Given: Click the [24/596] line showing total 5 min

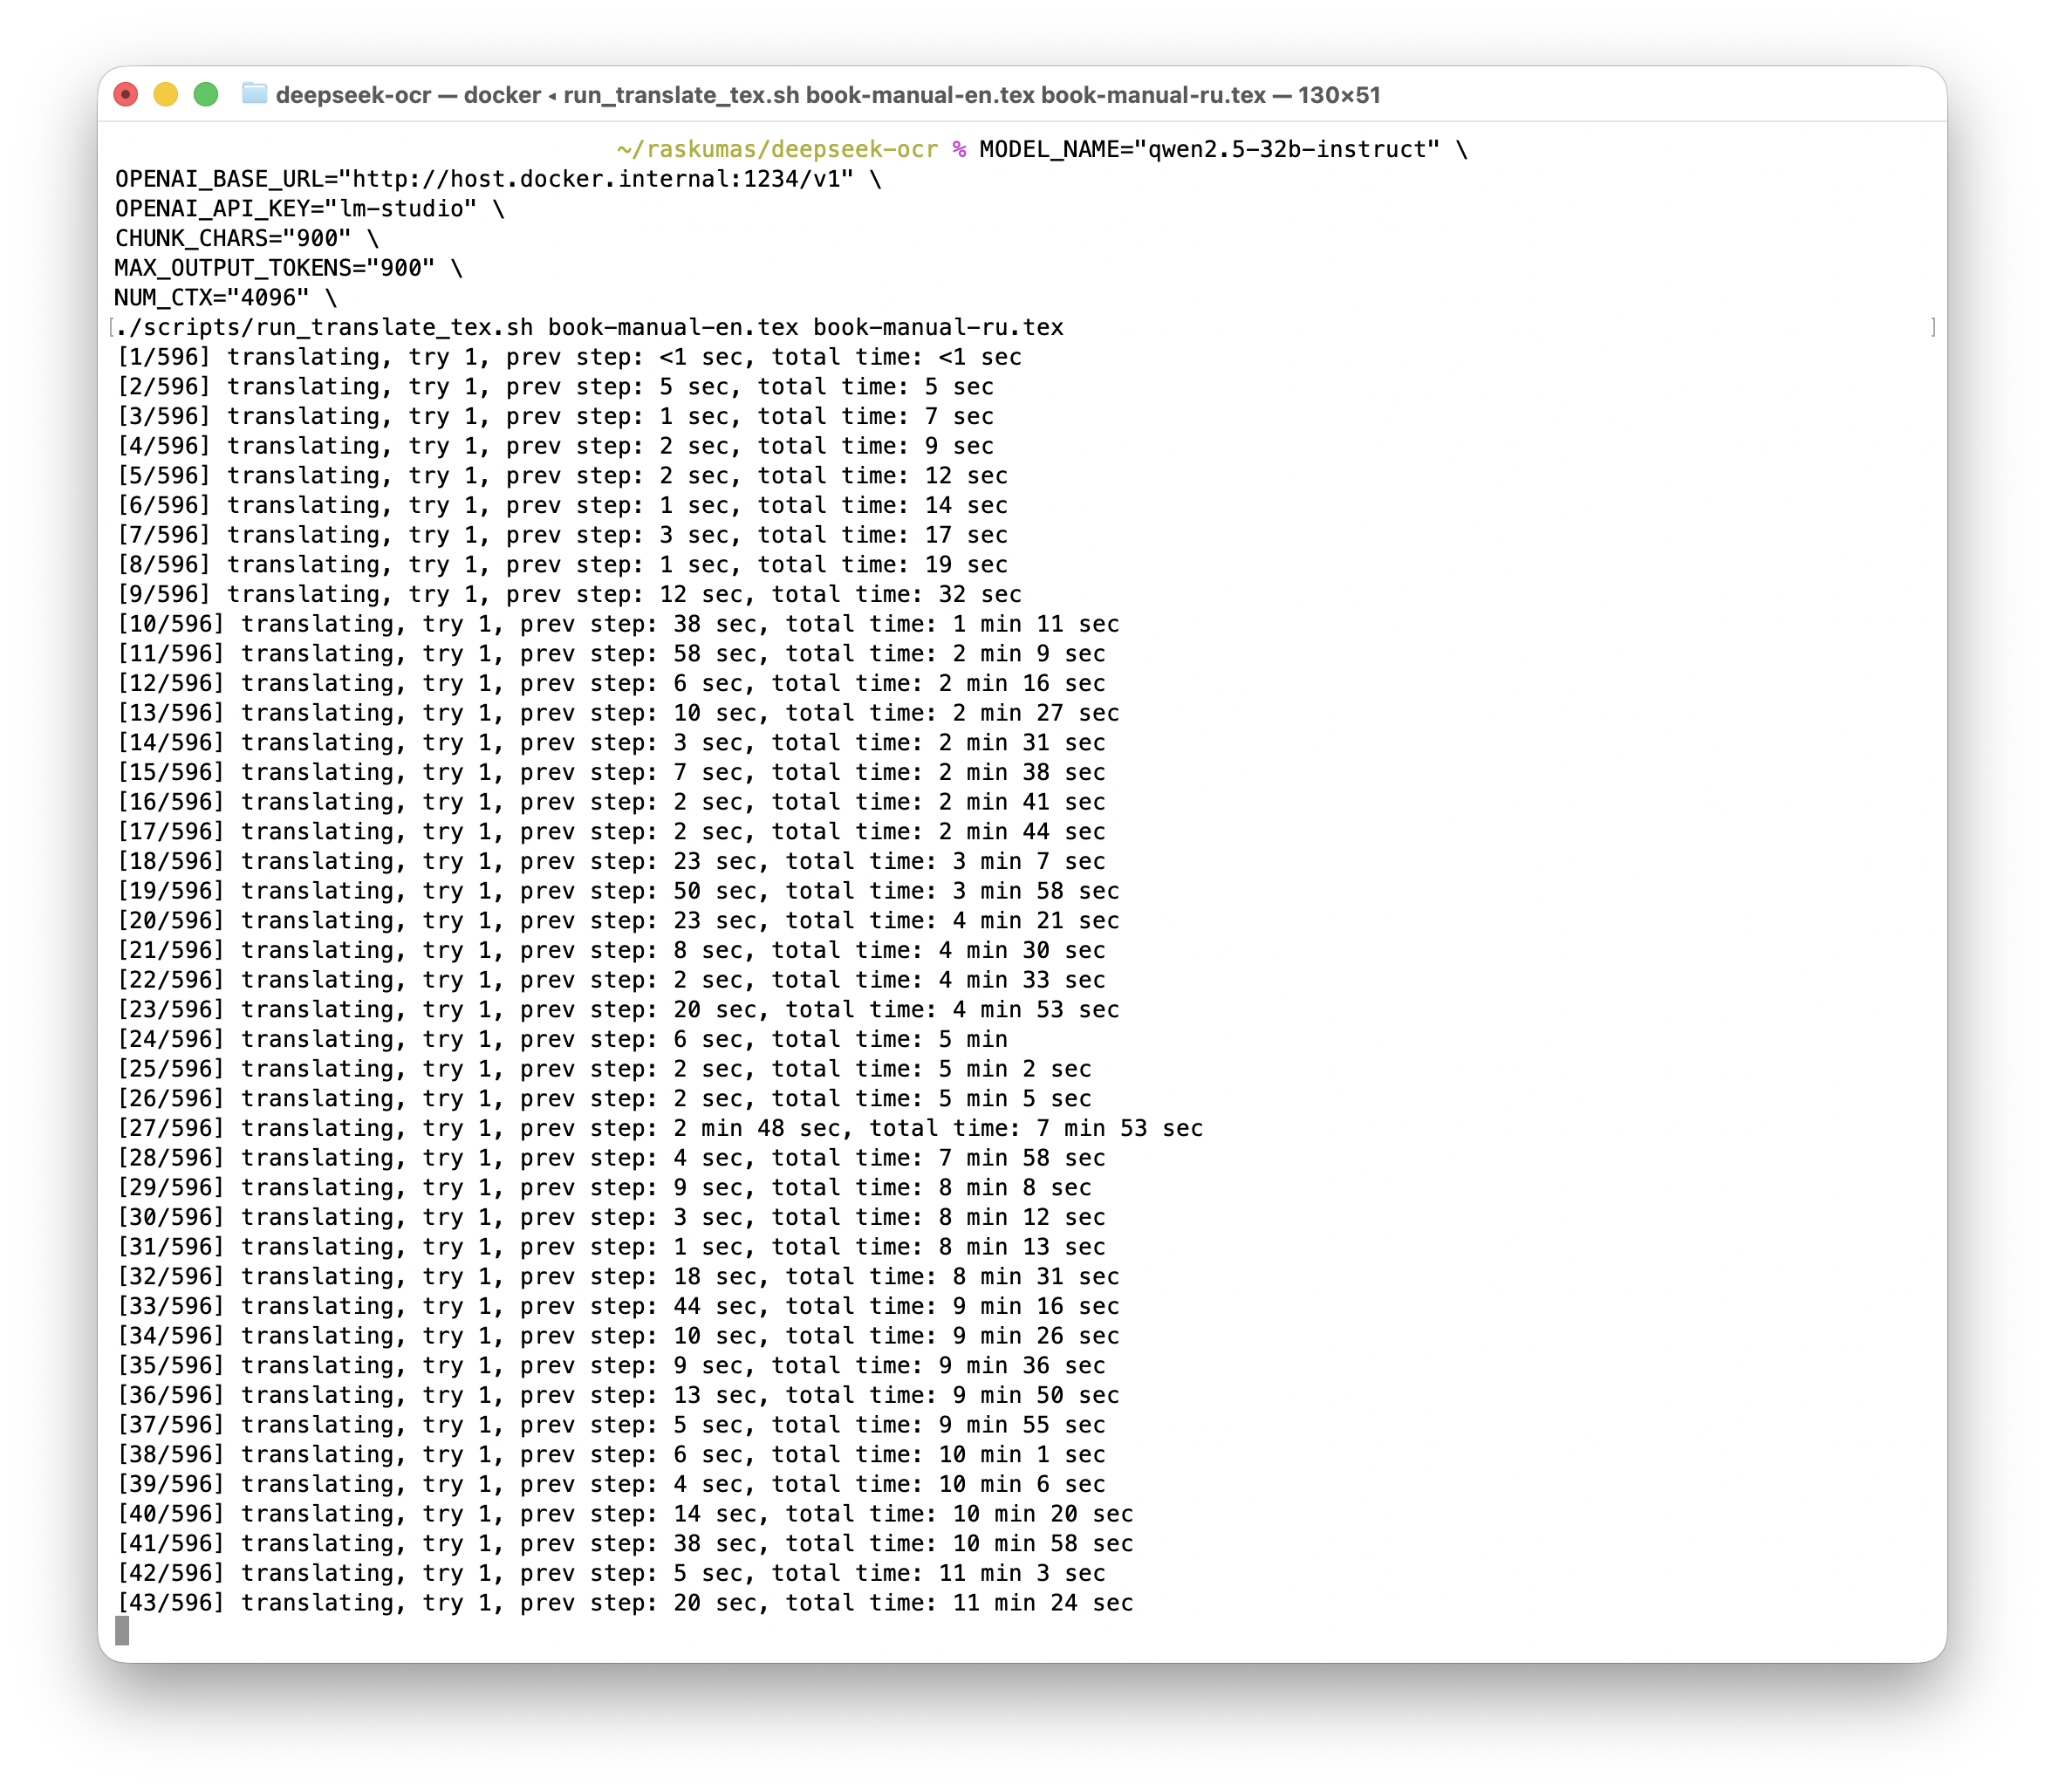Looking at the screenshot, I should click(561, 1039).
